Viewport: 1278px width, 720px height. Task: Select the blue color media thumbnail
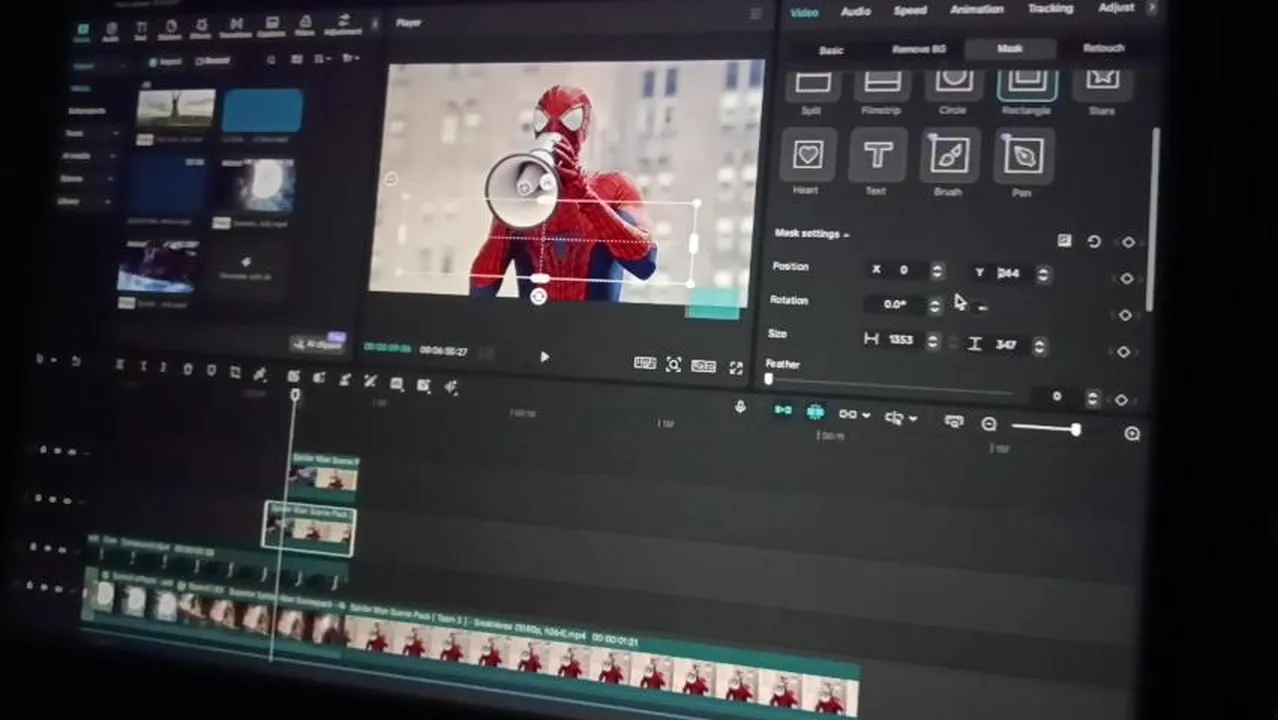click(x=262, y=110)
